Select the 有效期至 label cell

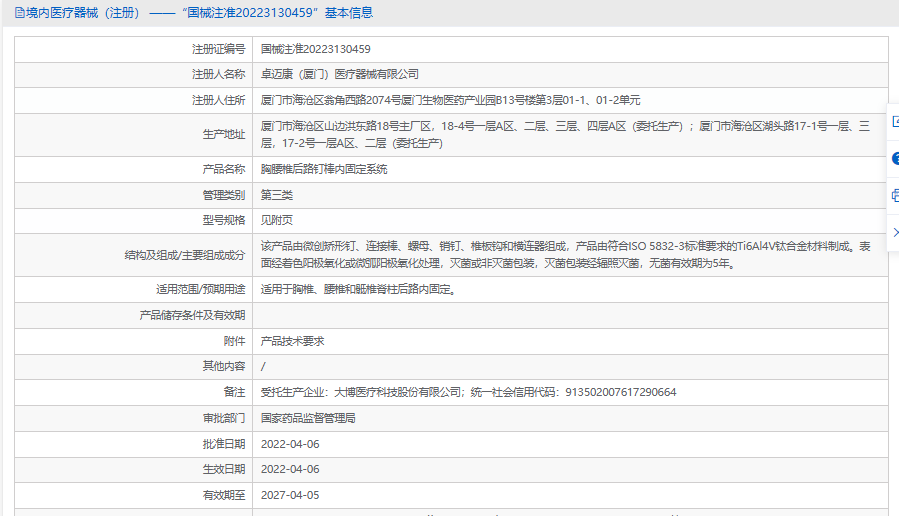click(134, 495)
